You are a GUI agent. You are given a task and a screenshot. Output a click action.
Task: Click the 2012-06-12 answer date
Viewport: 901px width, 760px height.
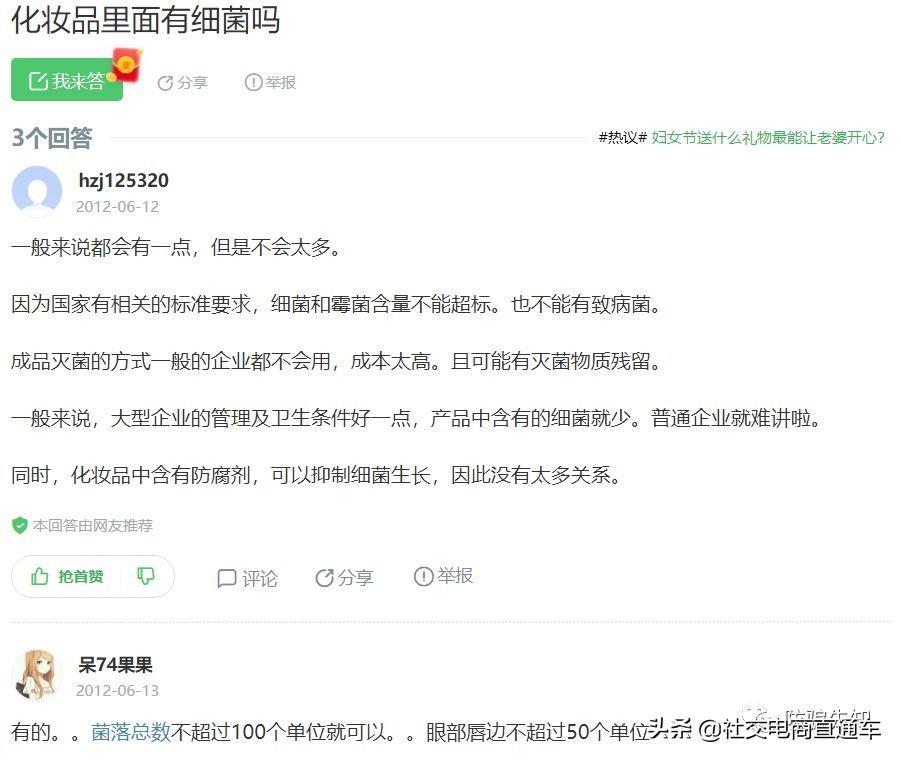coord(117,207)
